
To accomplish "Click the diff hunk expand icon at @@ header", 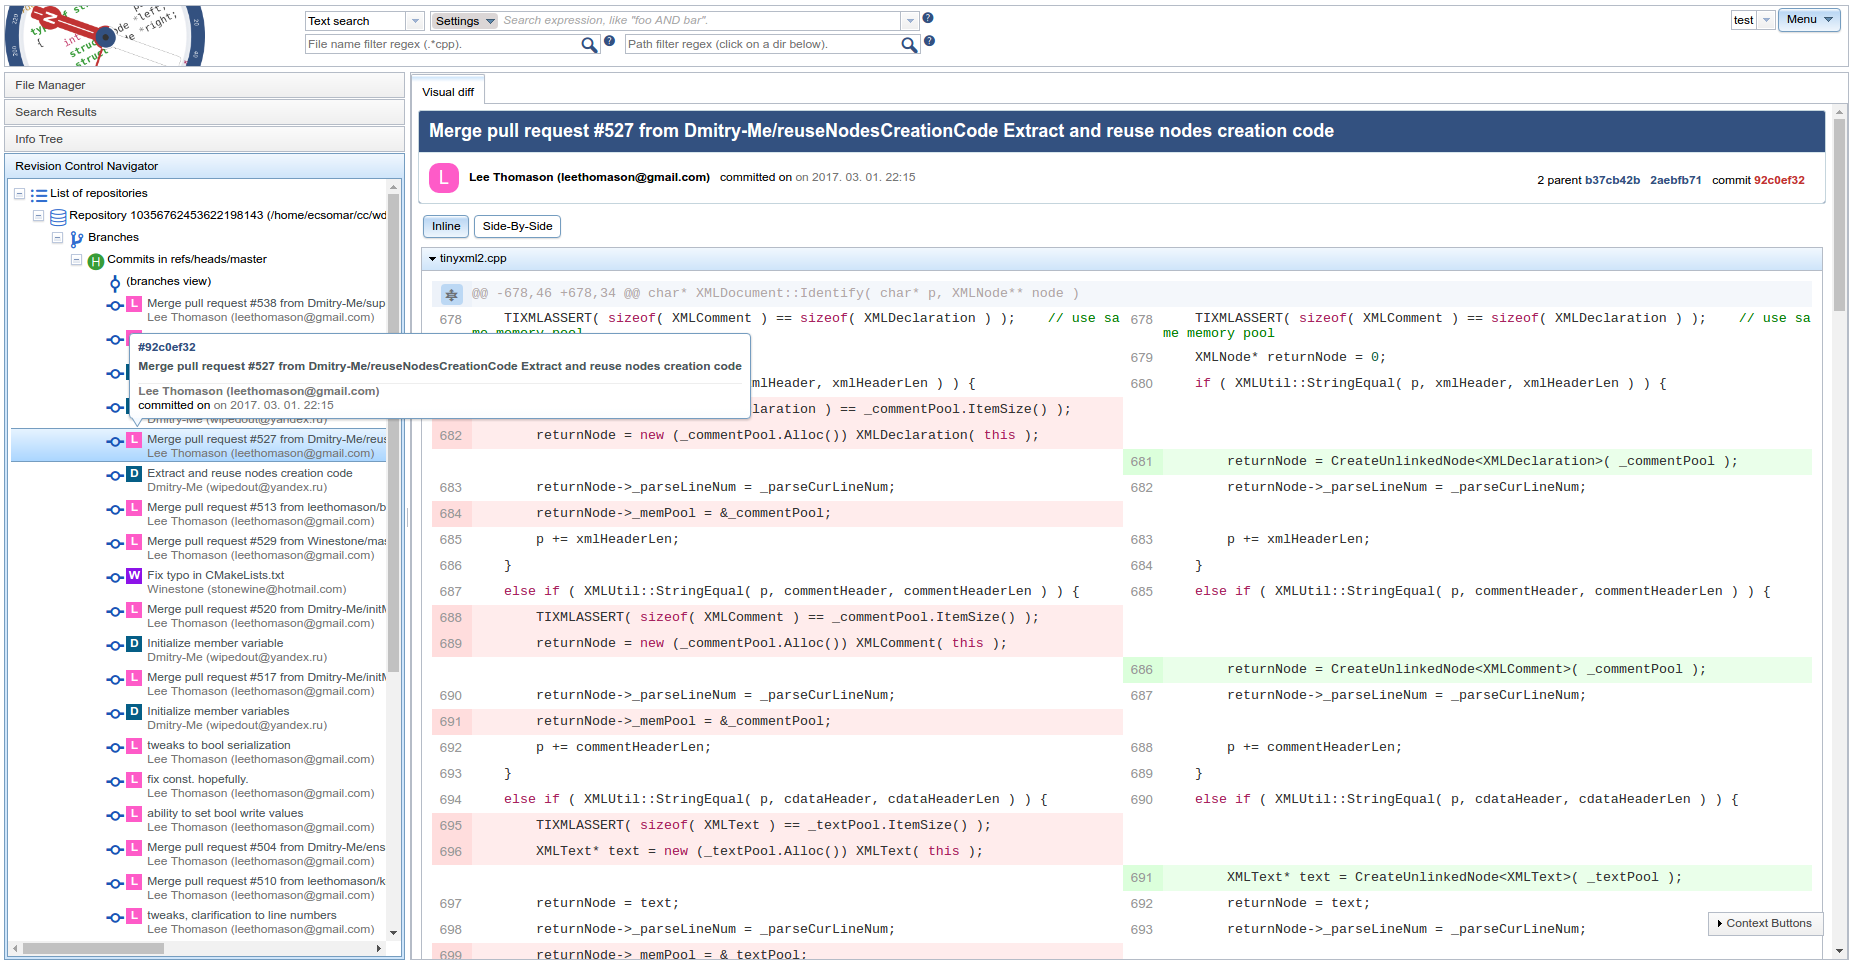I will pyautogui.click(x=451, y=294).
